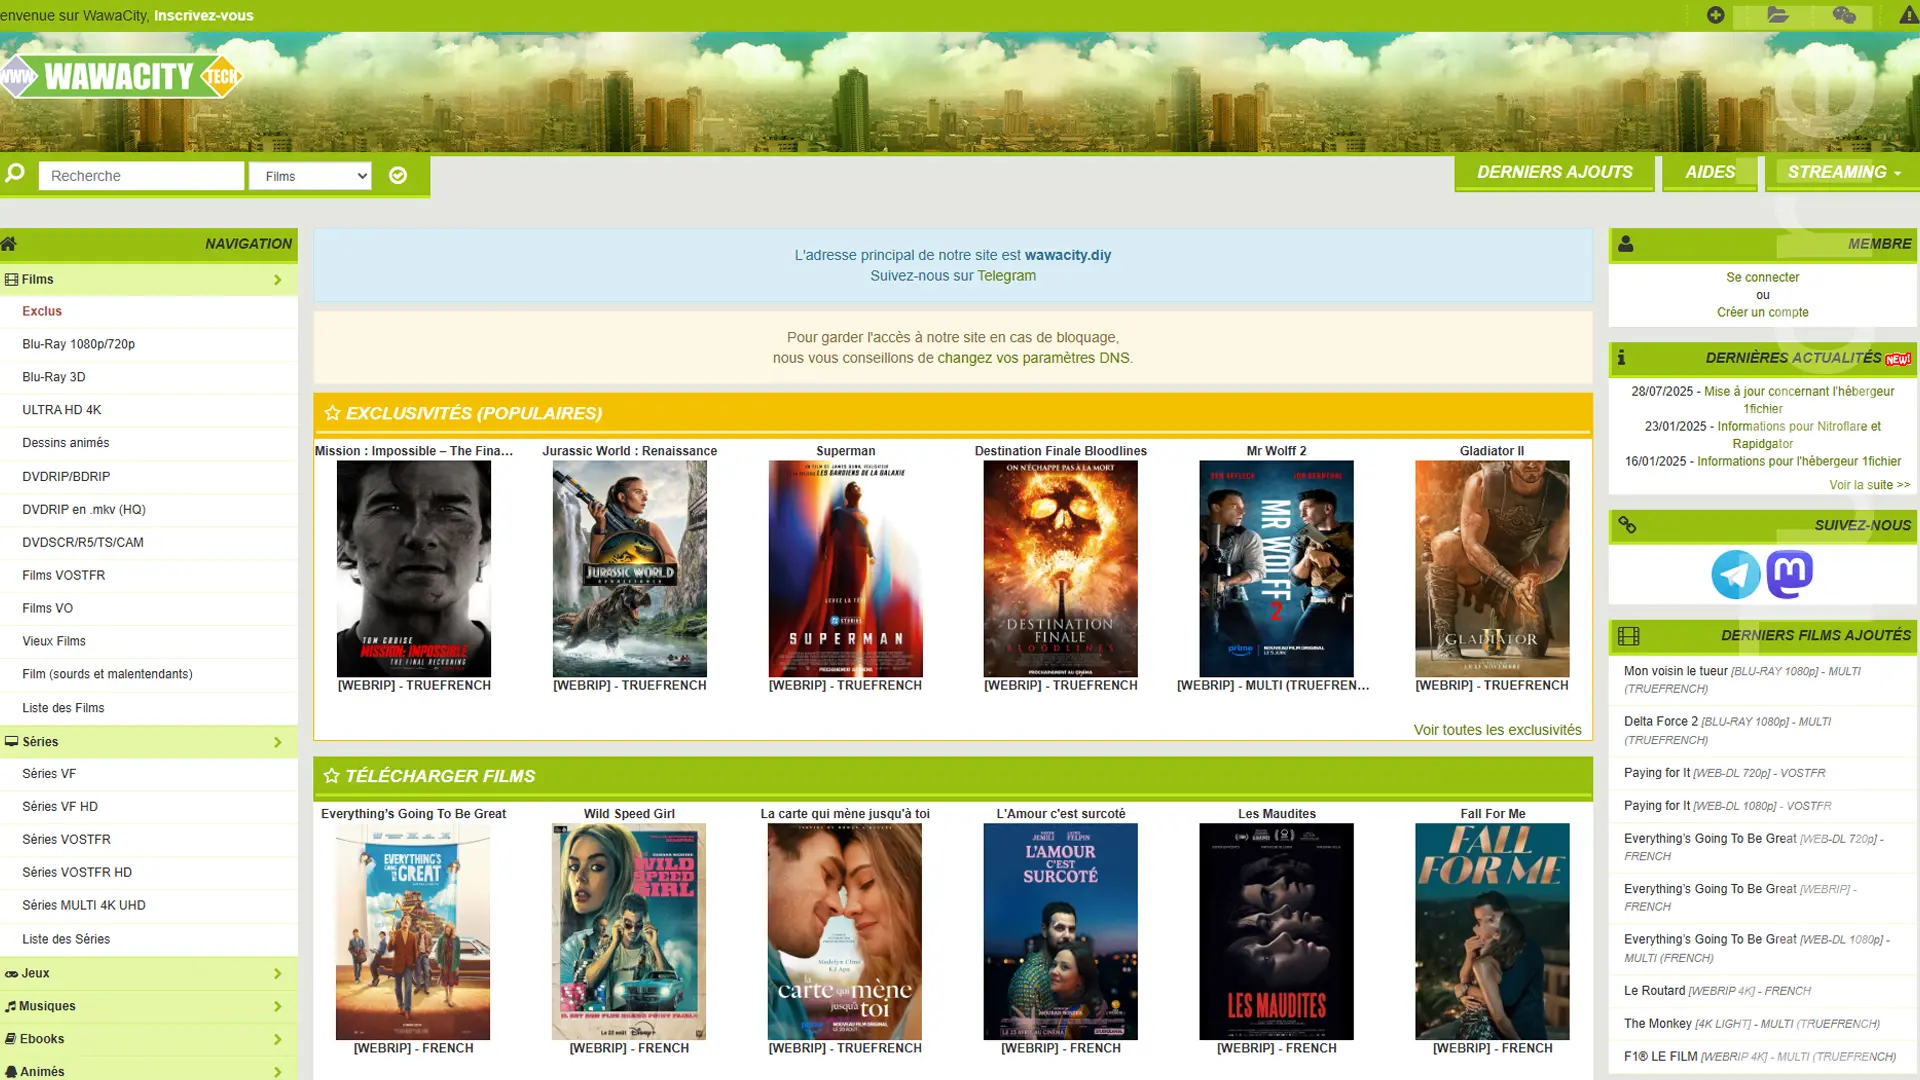
Task: Open the Aides tab
Action: [1709, 172]
